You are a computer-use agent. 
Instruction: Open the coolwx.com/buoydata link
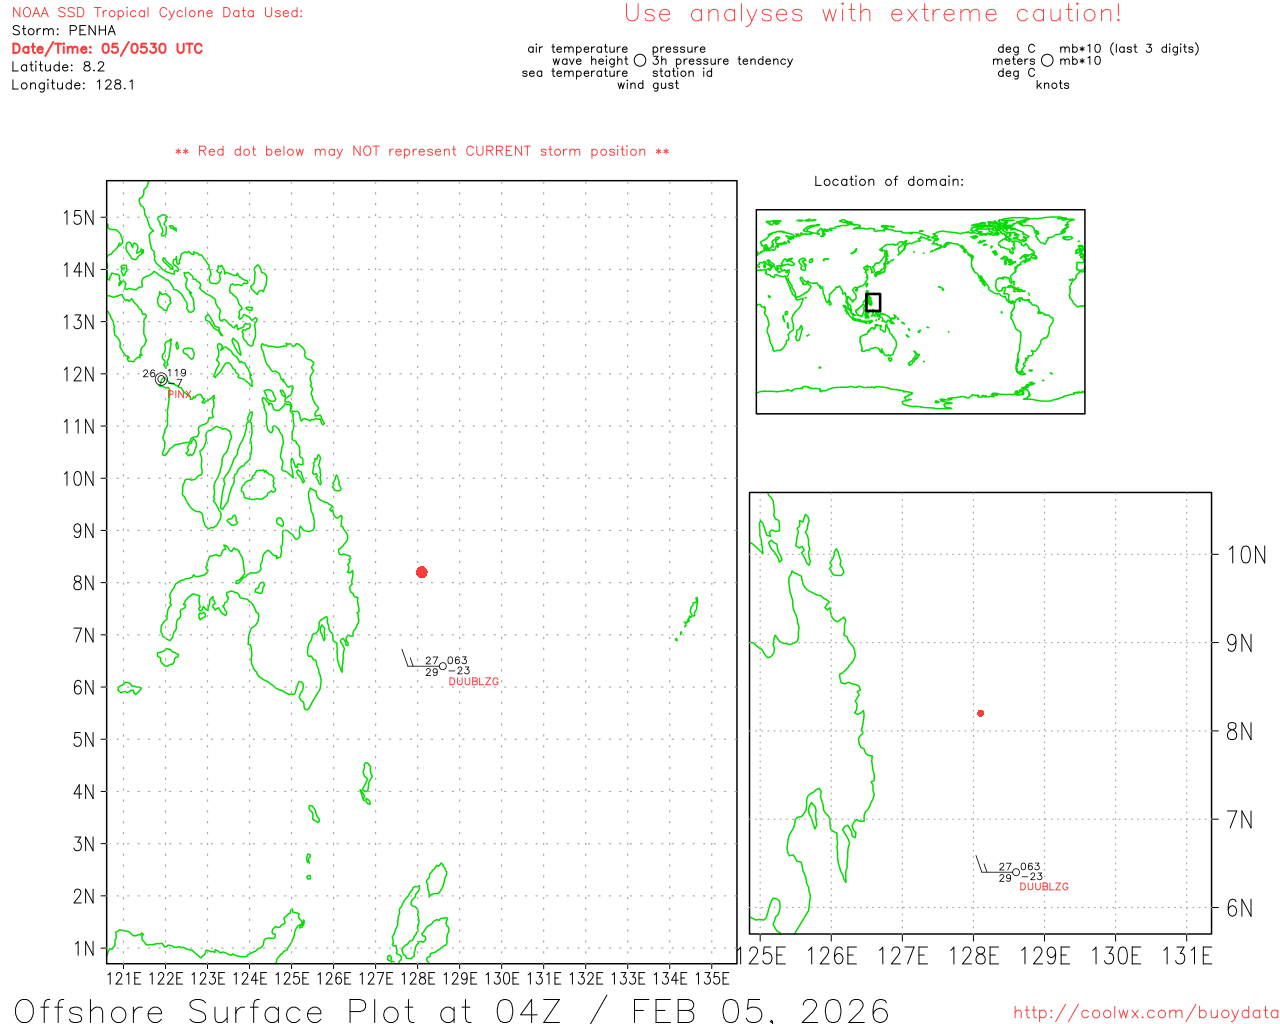(x=1145, y=1013)
